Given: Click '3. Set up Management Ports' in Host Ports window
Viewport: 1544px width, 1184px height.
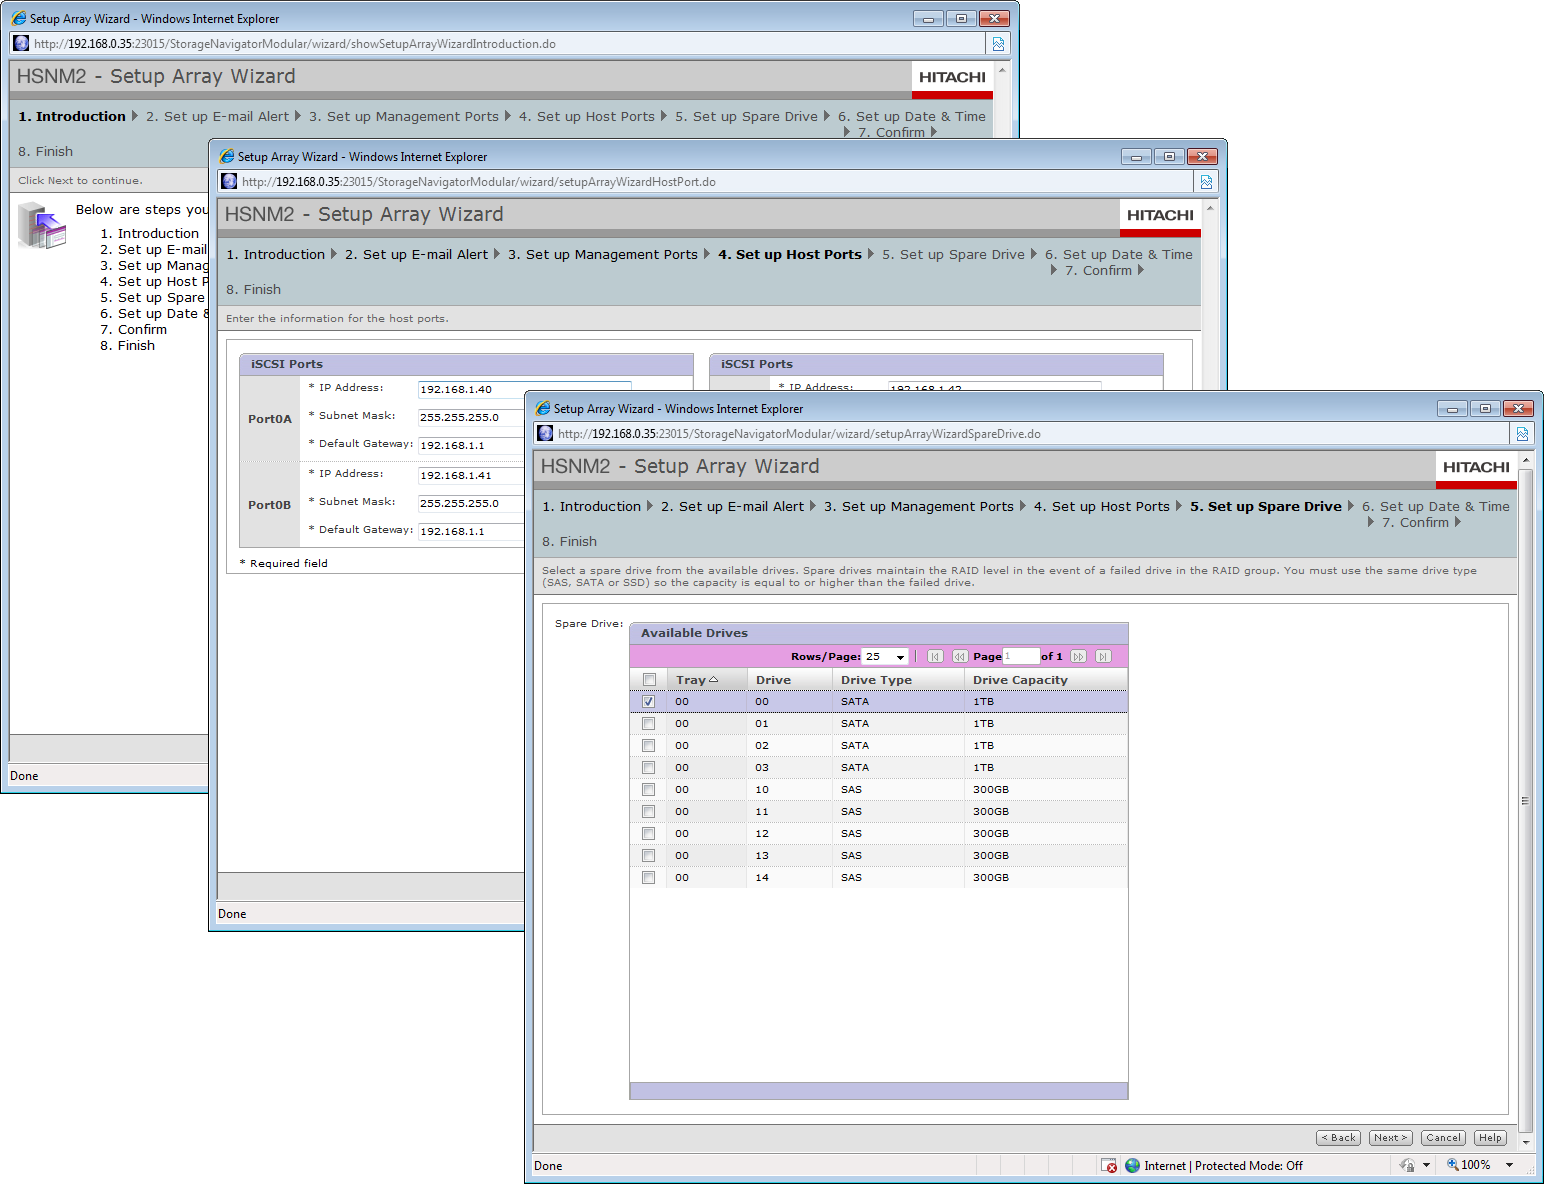Looking at the screenshot, I should [x=603, y=255].
